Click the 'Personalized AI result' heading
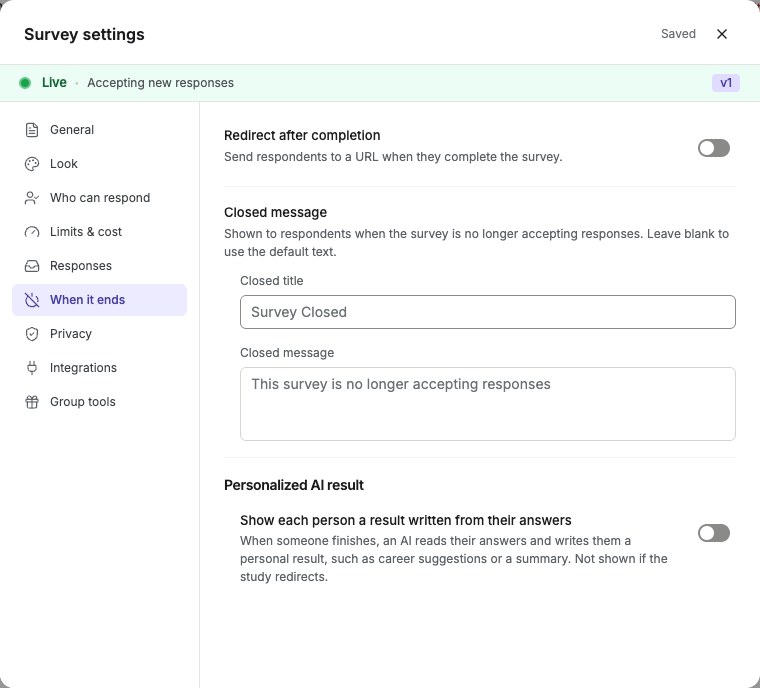This screenshot has height=688, width=760. pos(294,485)
